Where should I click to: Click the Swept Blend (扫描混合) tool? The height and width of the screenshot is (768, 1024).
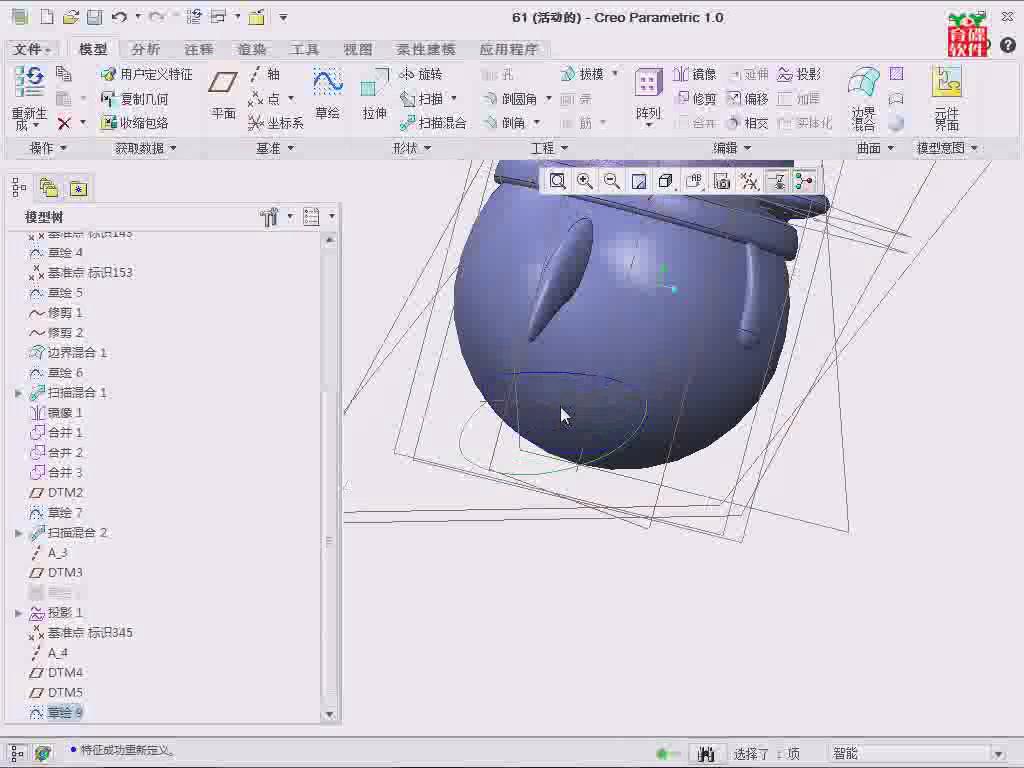pyautogui.click(x=434, y=123)
